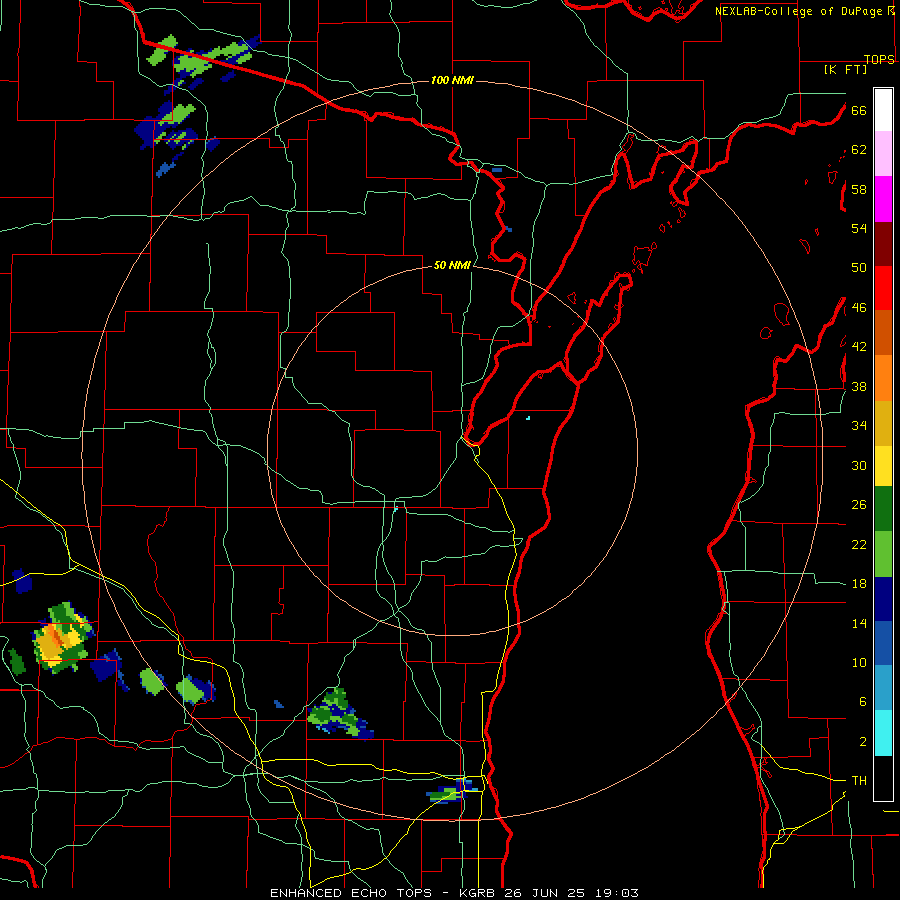This screenshot has height=900, width=900.
Task: Click the '100 NMI' range ring label
Action: tap(452, 80)
